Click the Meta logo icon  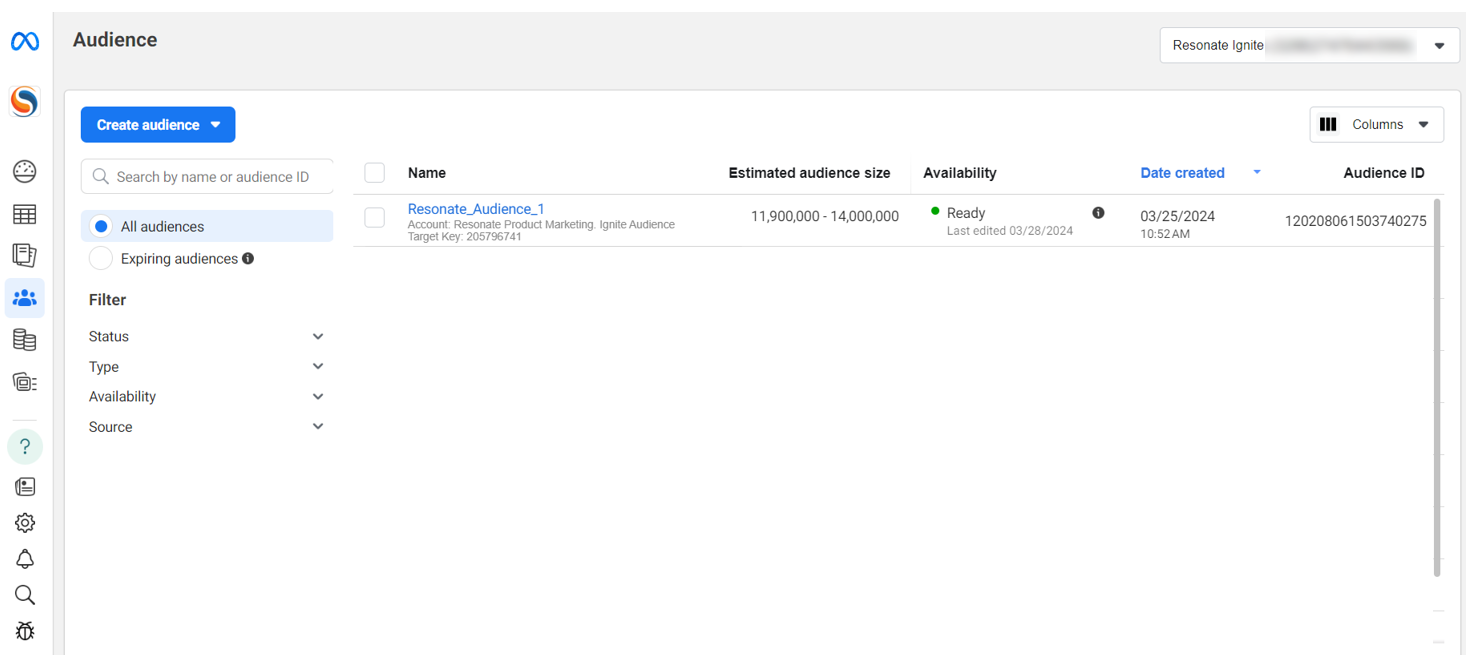click(x=25, y=41)
